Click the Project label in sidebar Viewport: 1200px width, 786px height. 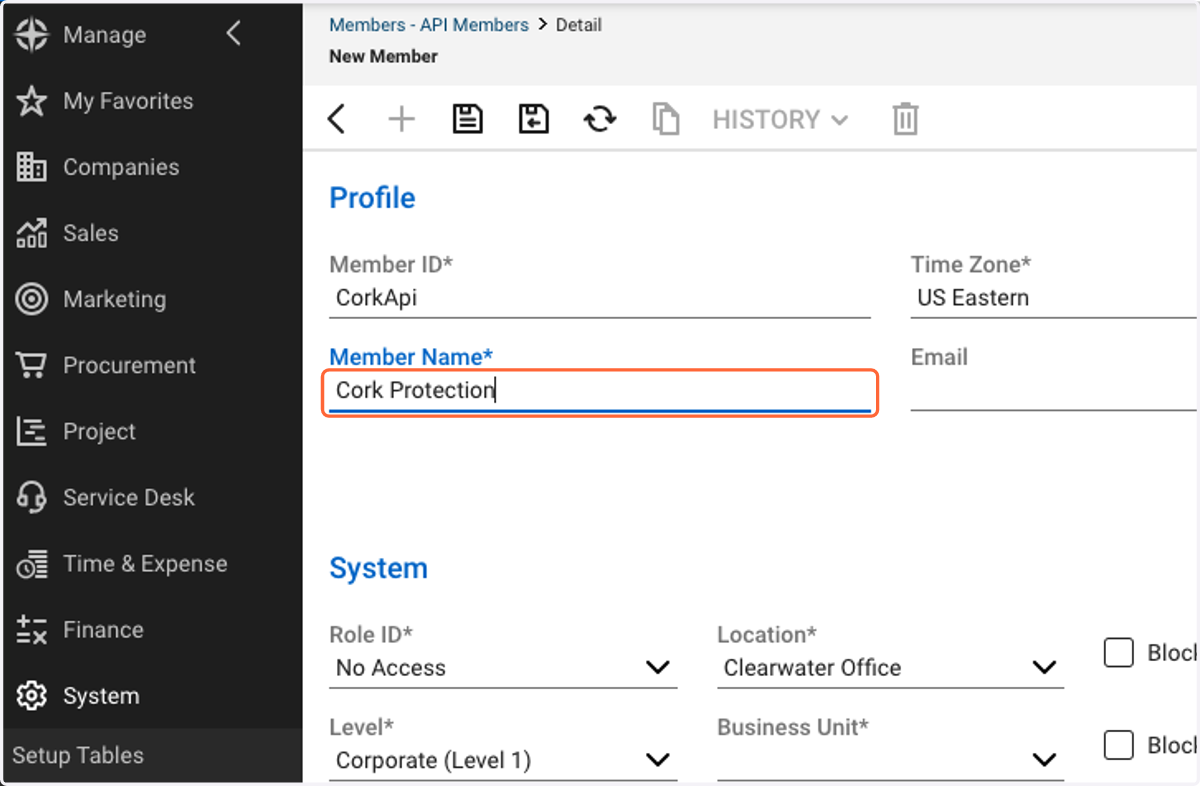[99, 431]
